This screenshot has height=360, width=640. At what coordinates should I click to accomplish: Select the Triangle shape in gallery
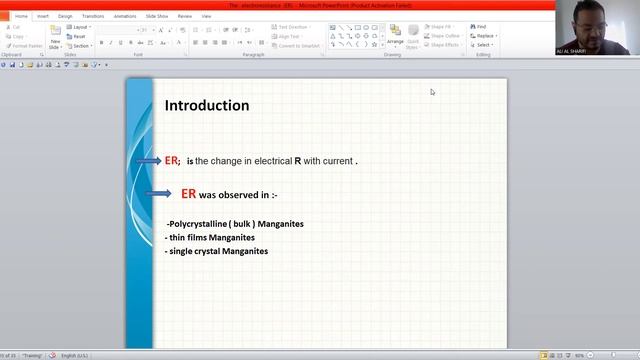(332, 36)
